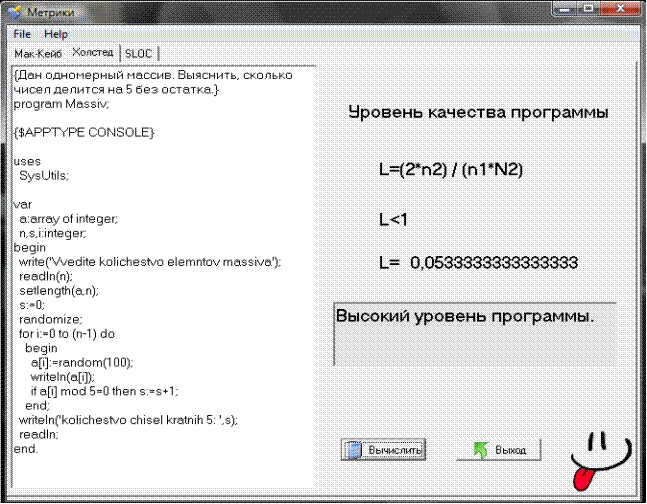Switch to the Мак-Кейб tab
647x504 pixels.
[38, 53]
